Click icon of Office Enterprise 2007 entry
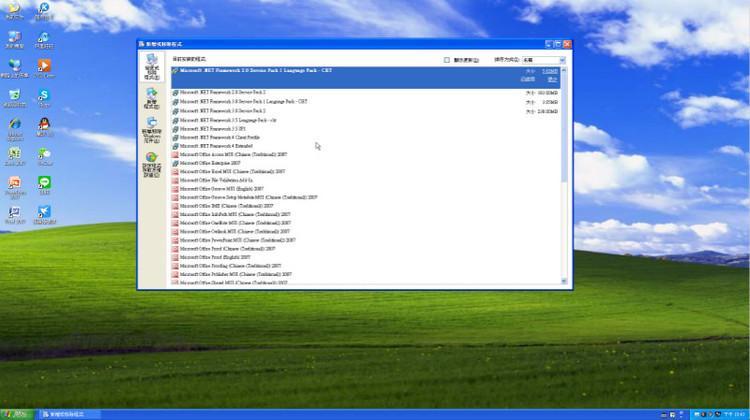The height and width of the screenshot is (420, 750). [x=175, y=163]
